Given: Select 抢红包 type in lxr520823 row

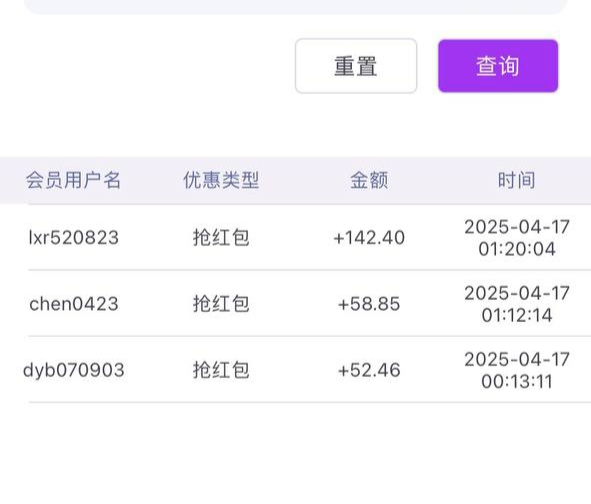Looking at the screenshot, I should (221, 237).
